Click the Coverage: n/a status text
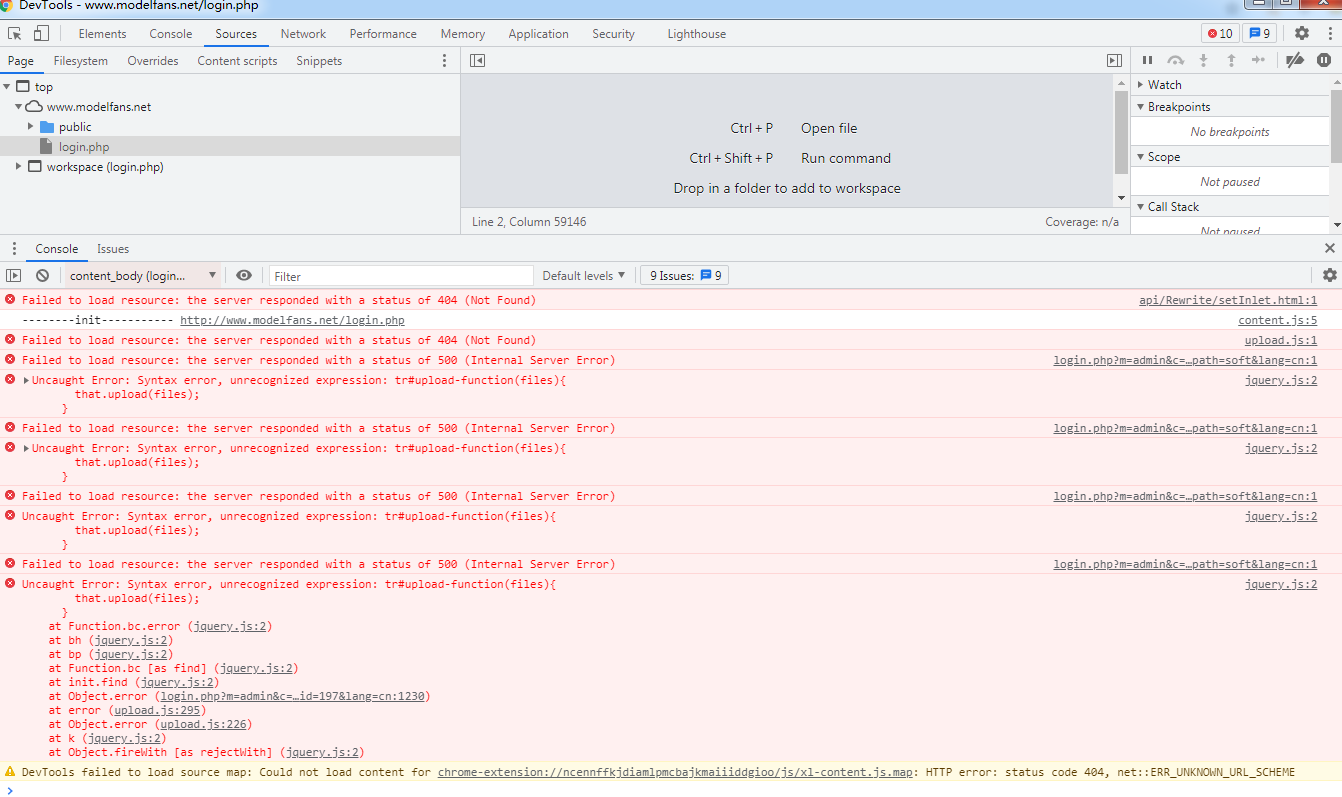Image resolution: width=1342 pixels, height=797 pixels. (1082, 222)
